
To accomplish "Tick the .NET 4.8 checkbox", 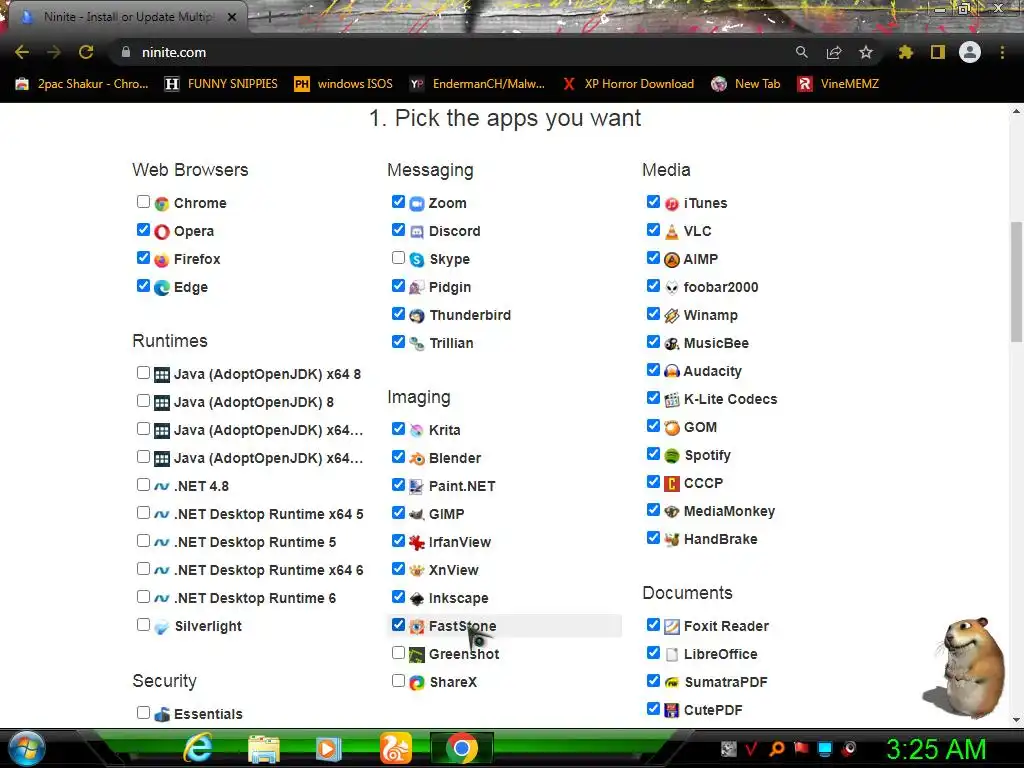I will pyautogui.click(x=143, y=485).
